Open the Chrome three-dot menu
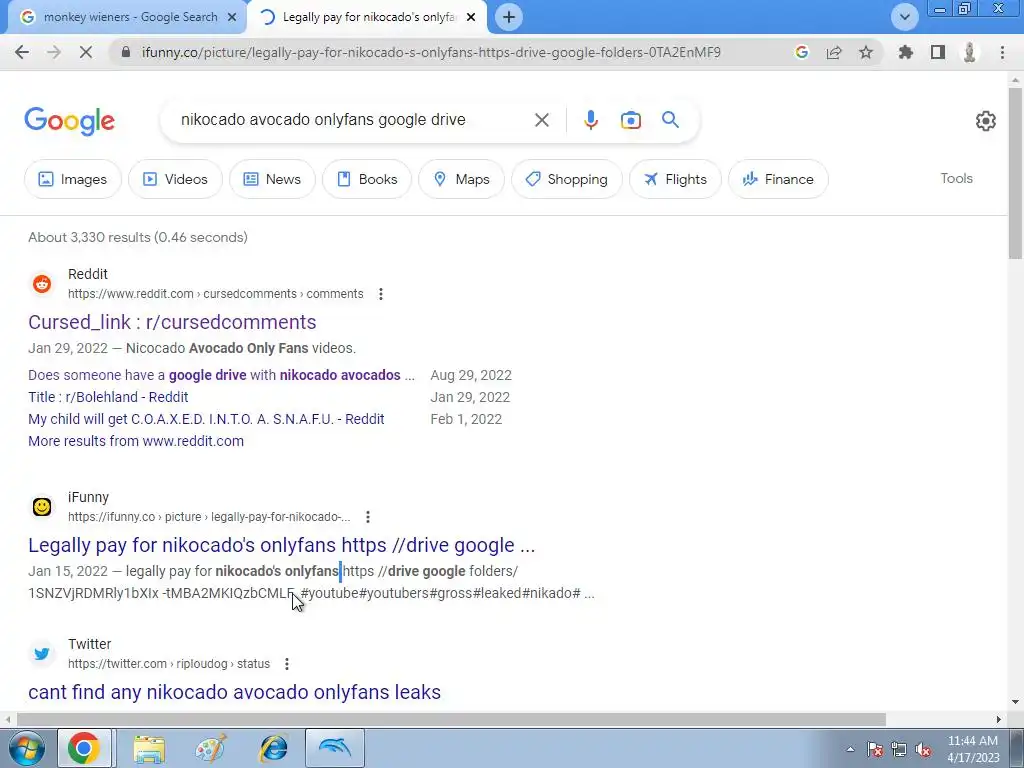1024x768 pixels. (1002, 52)
